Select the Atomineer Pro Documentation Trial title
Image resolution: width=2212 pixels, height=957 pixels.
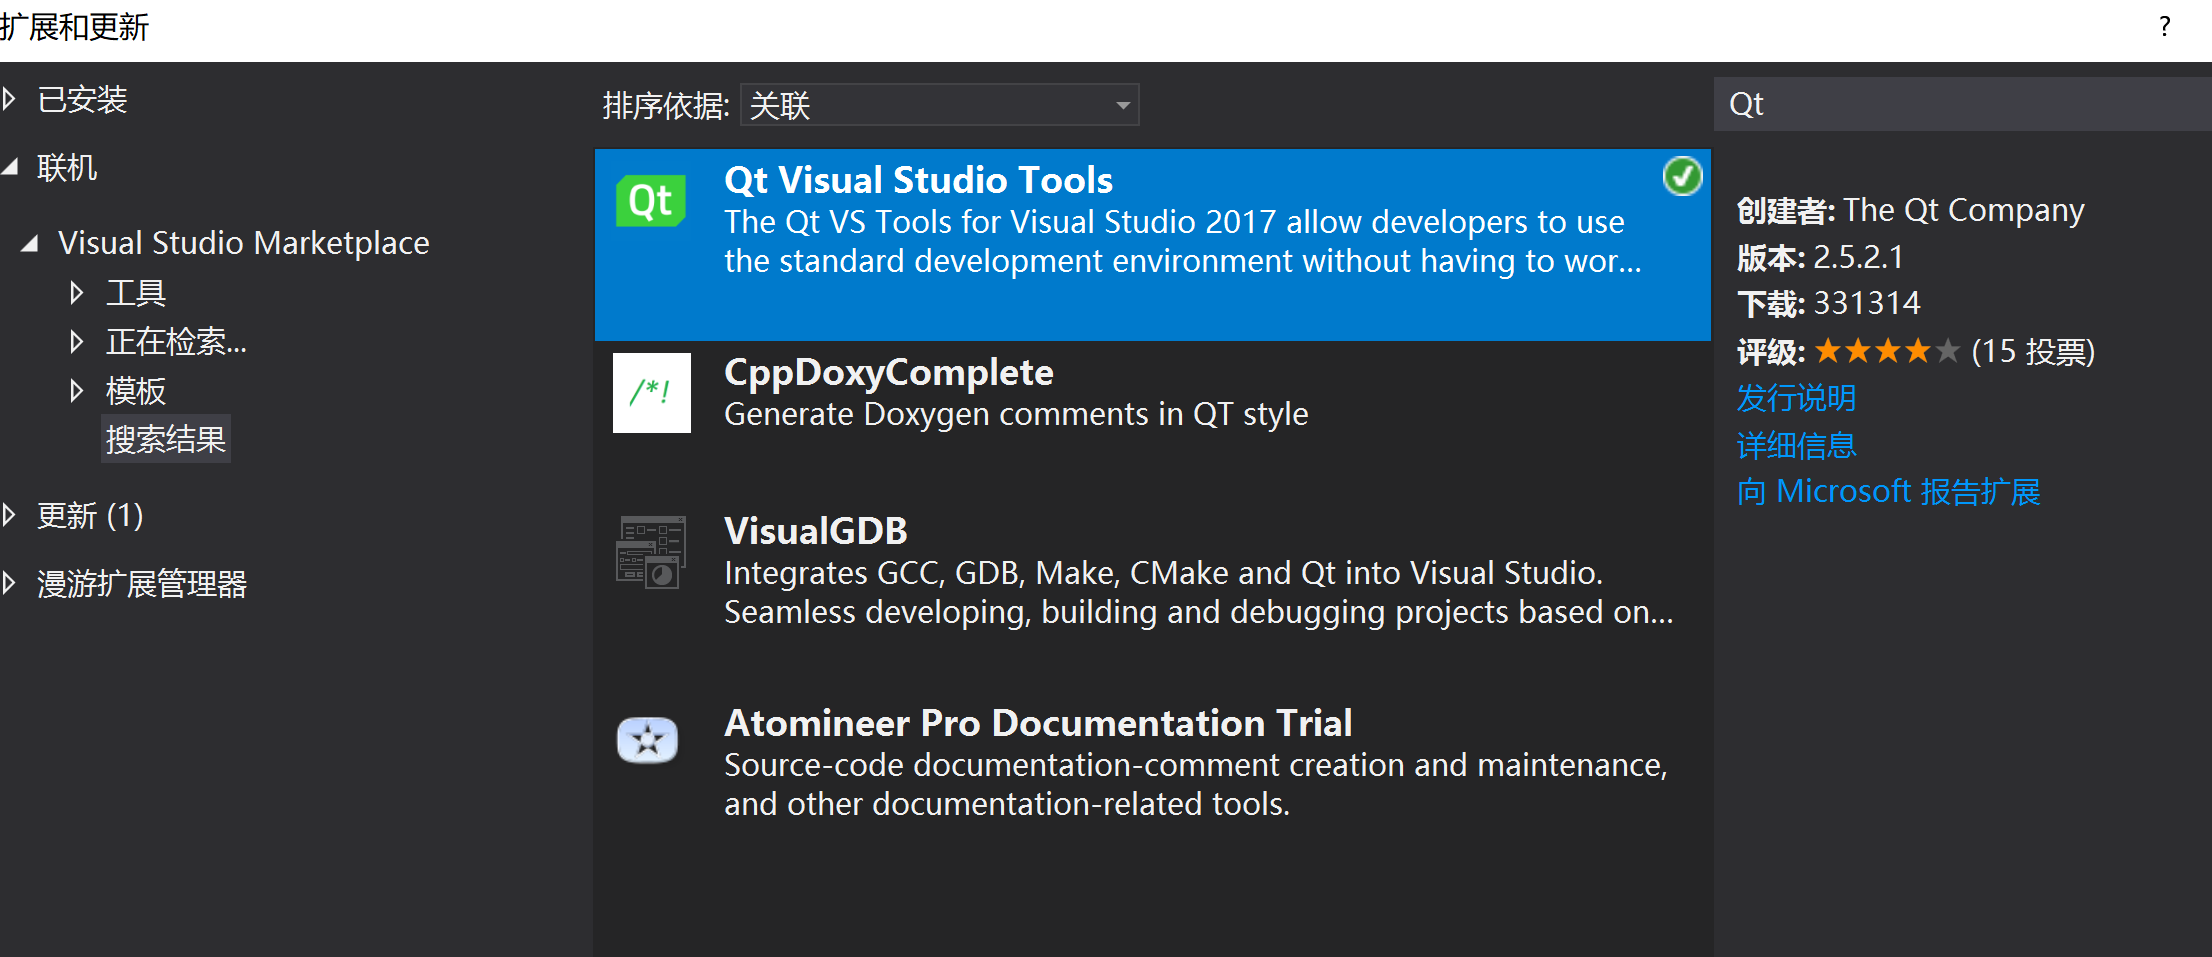tap(1038, 723)
